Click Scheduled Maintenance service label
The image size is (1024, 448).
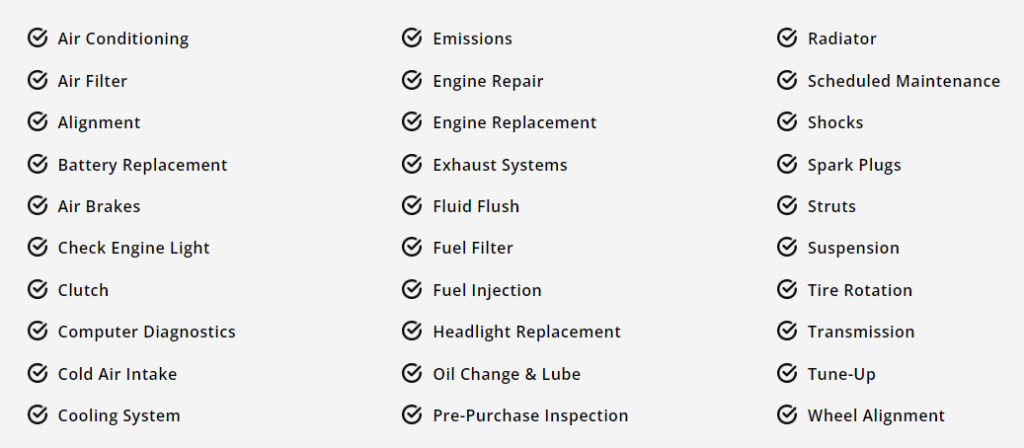pyautogui.click(x=904, y=81)
